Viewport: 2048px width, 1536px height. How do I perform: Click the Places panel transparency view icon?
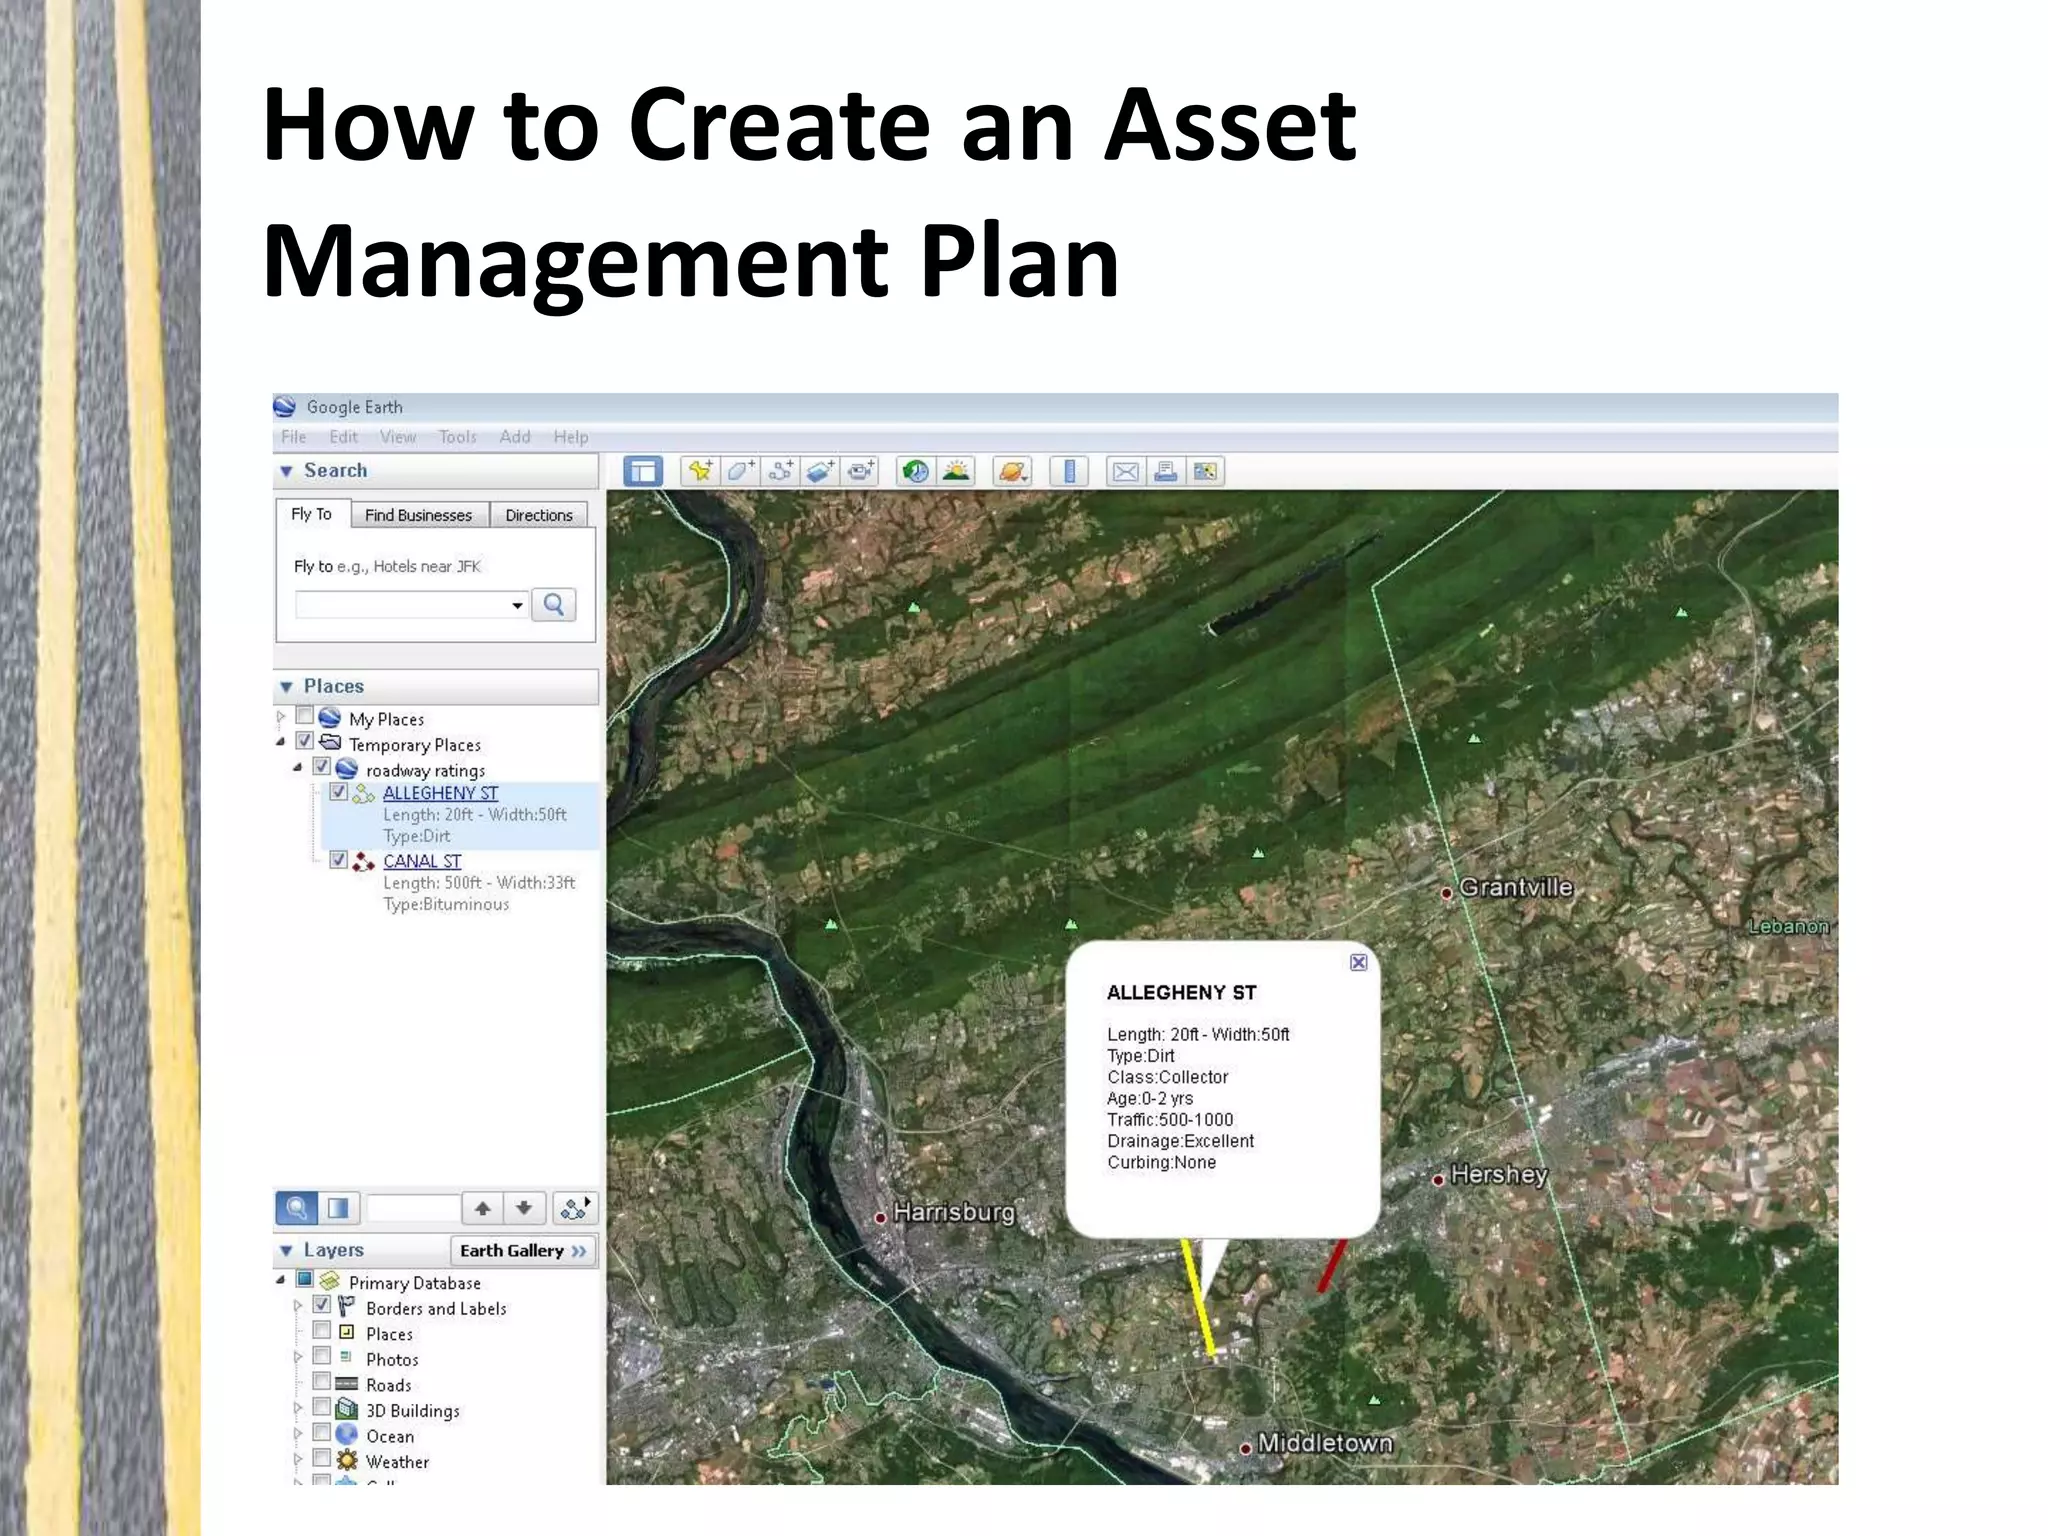click(339, 1208)
